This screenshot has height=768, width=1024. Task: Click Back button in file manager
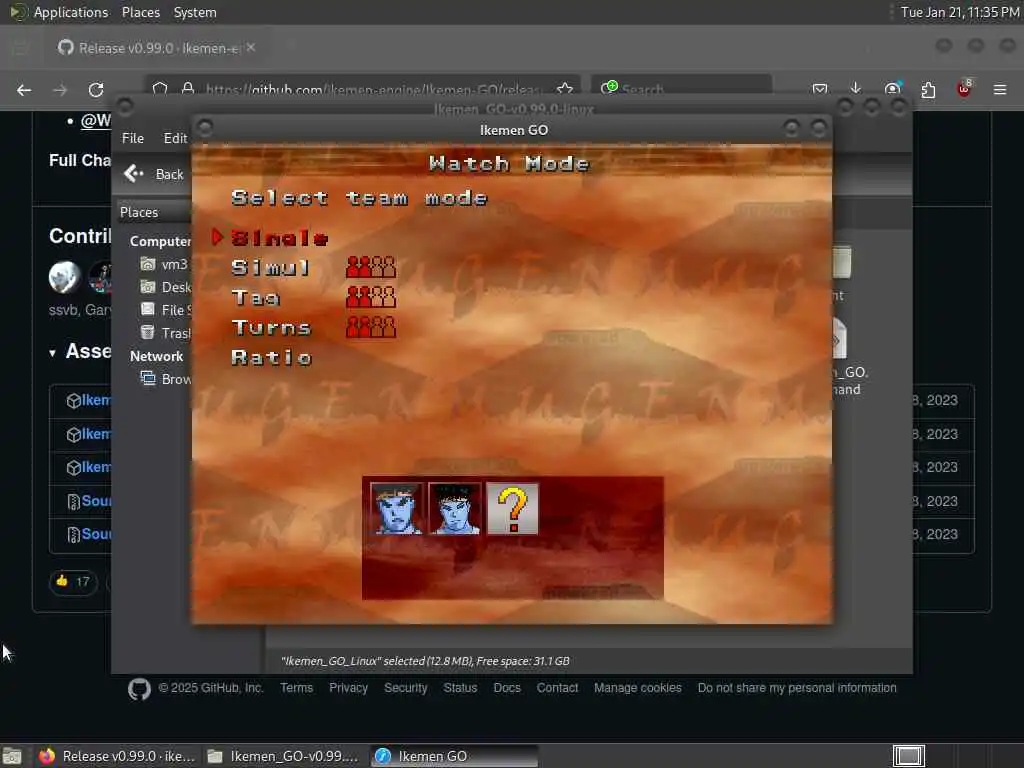click(x=154, y=174)
